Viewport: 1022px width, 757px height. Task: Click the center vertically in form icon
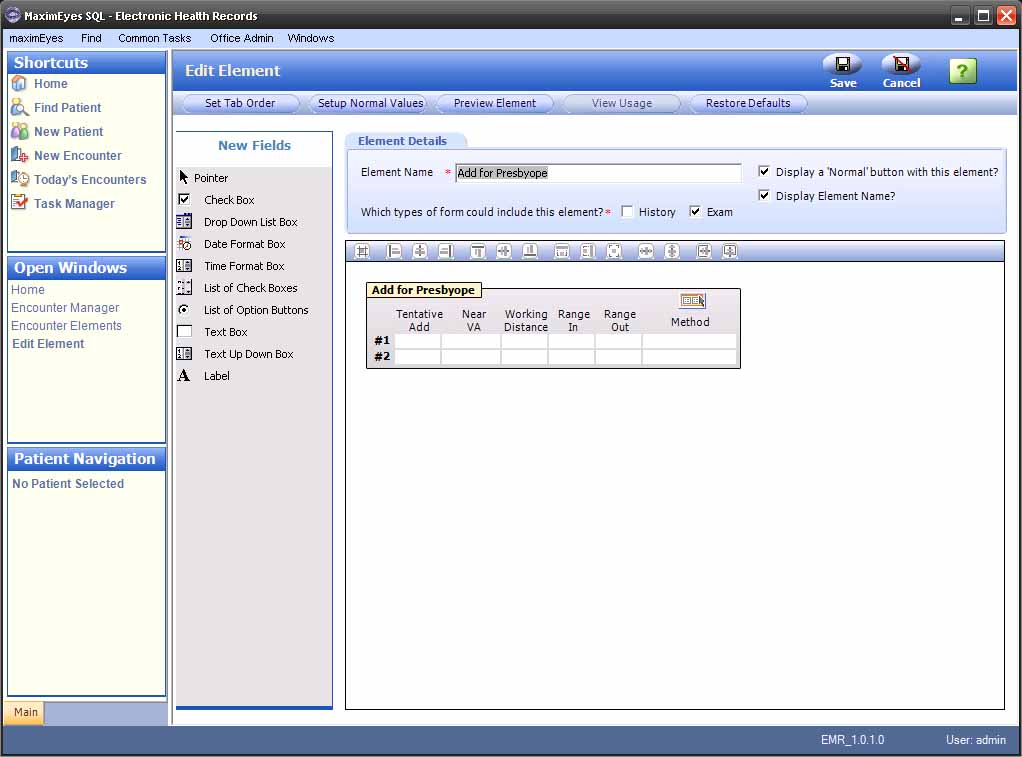click(x=730, y=251)
